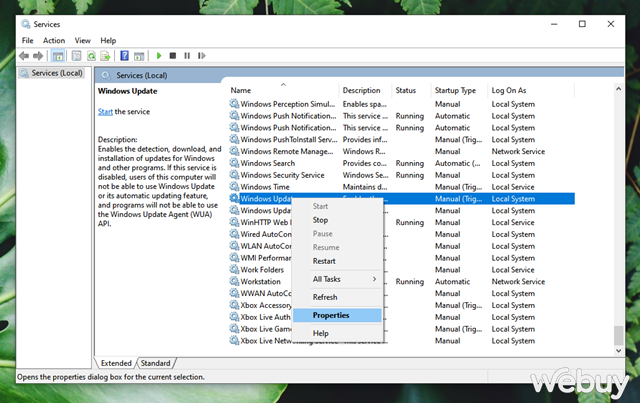
Task: Click gear icon next to Windows Security Service
Action: [234, 175]
